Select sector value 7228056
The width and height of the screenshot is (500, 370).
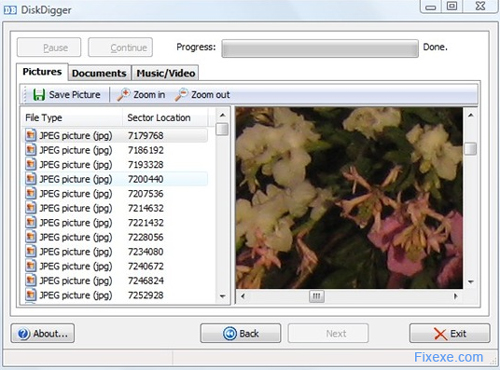(x=146, y=237)
